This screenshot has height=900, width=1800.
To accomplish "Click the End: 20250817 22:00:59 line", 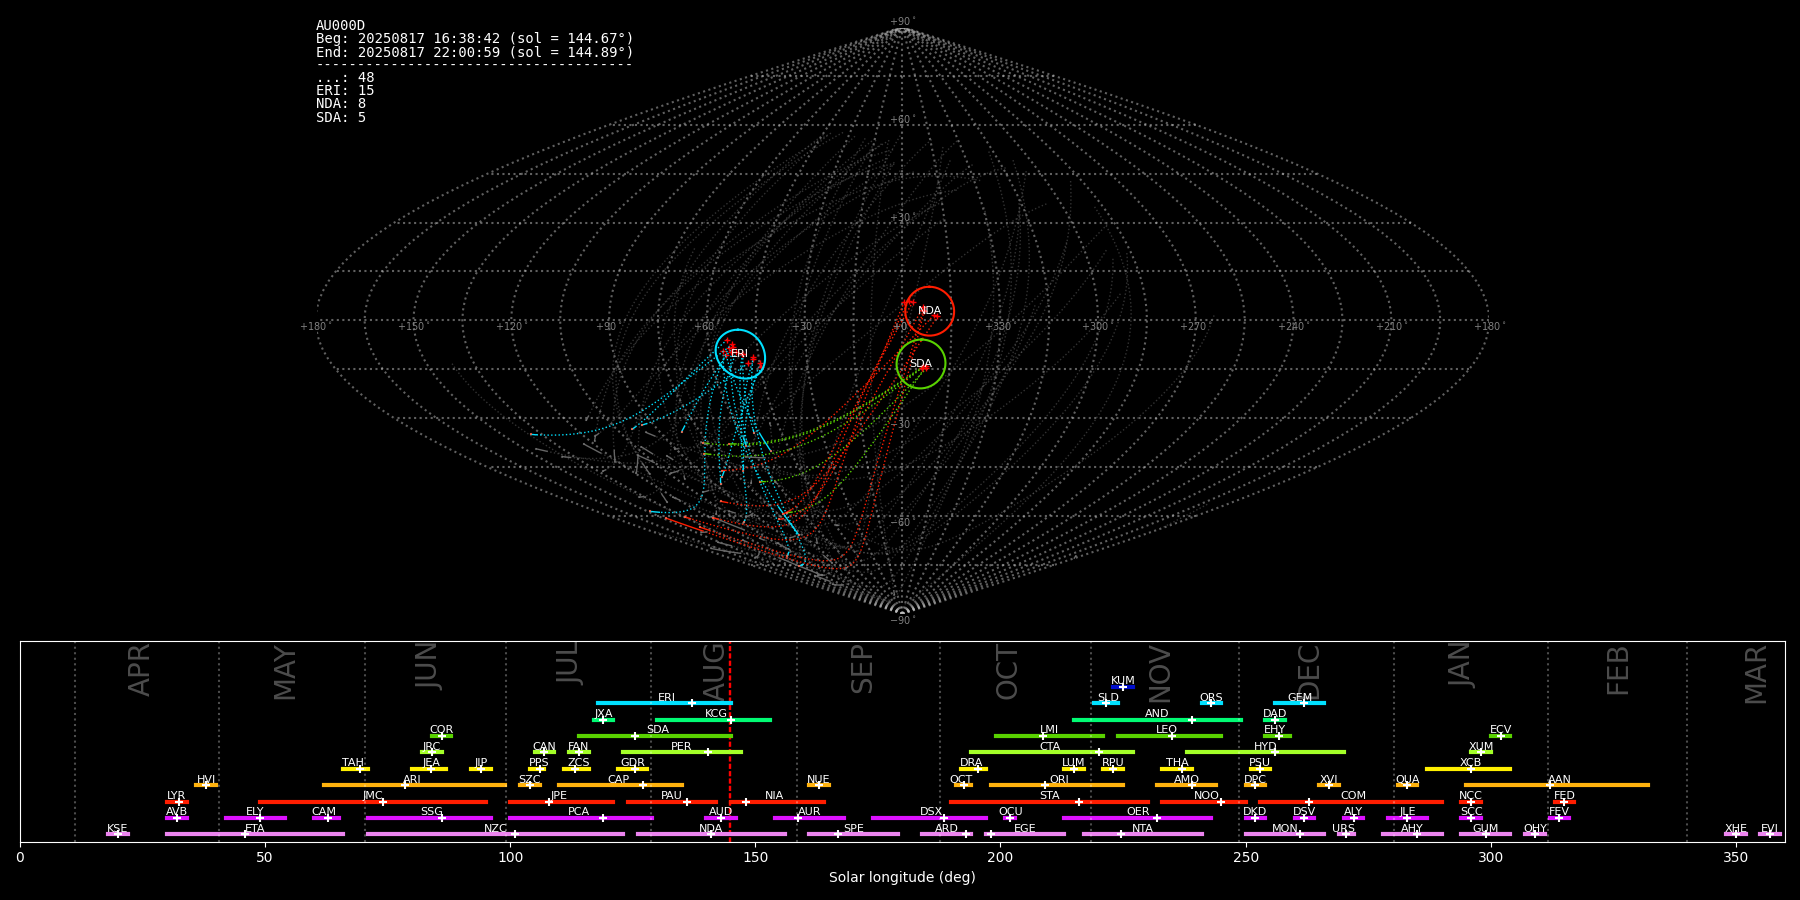I will coord(475,52).
